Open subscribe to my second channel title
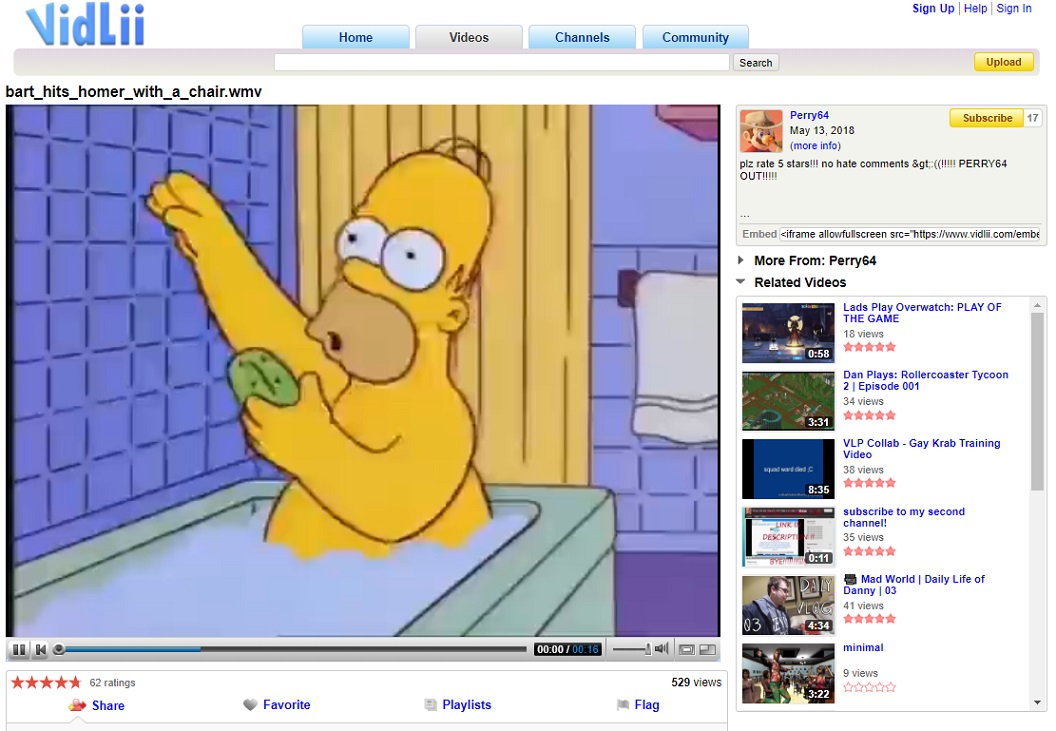 coord(904,517)
